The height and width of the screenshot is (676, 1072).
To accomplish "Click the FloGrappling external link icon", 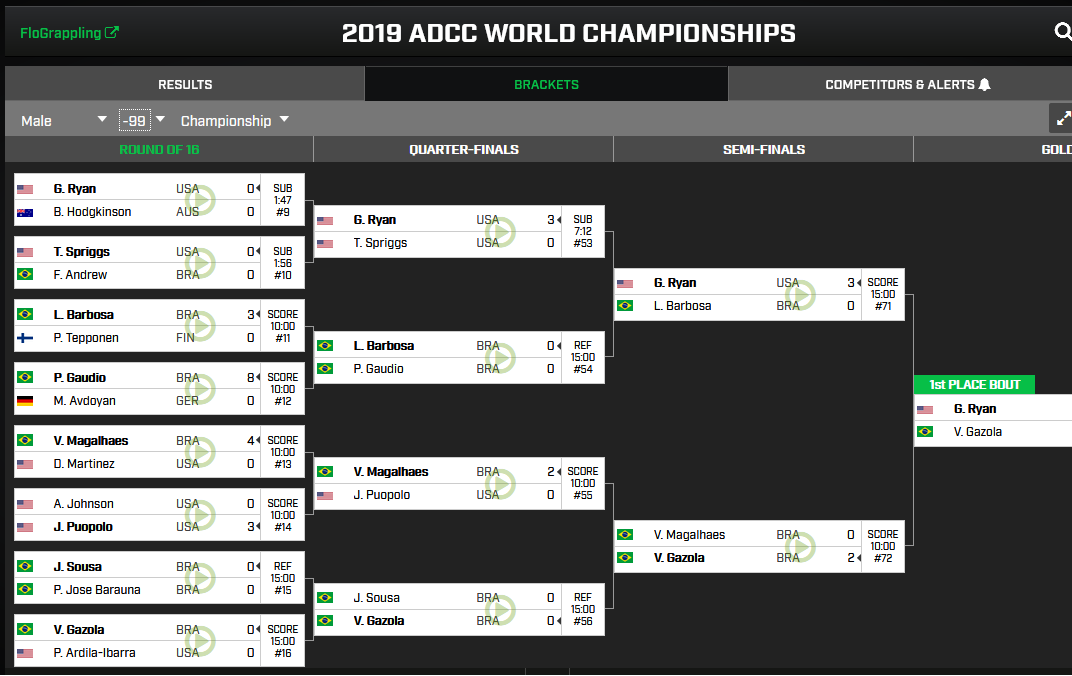I will click(x=111, y=32).
